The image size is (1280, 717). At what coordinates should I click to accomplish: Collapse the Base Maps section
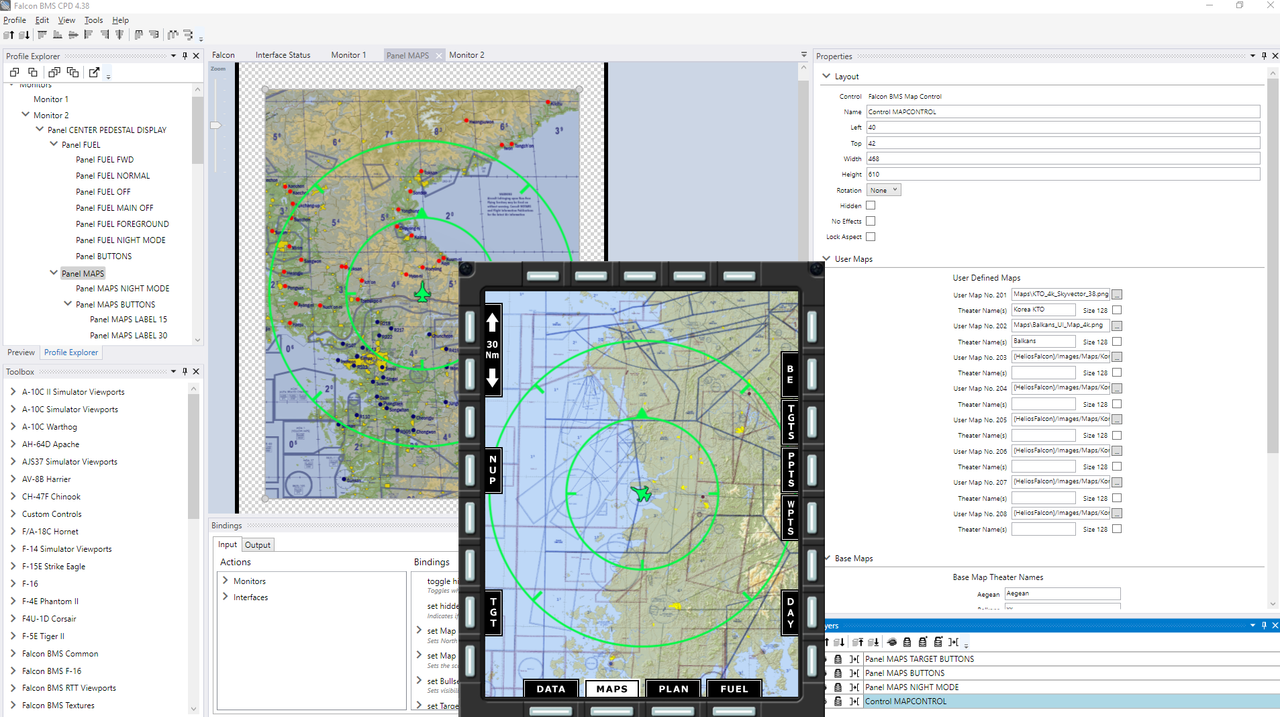point(826,558)
